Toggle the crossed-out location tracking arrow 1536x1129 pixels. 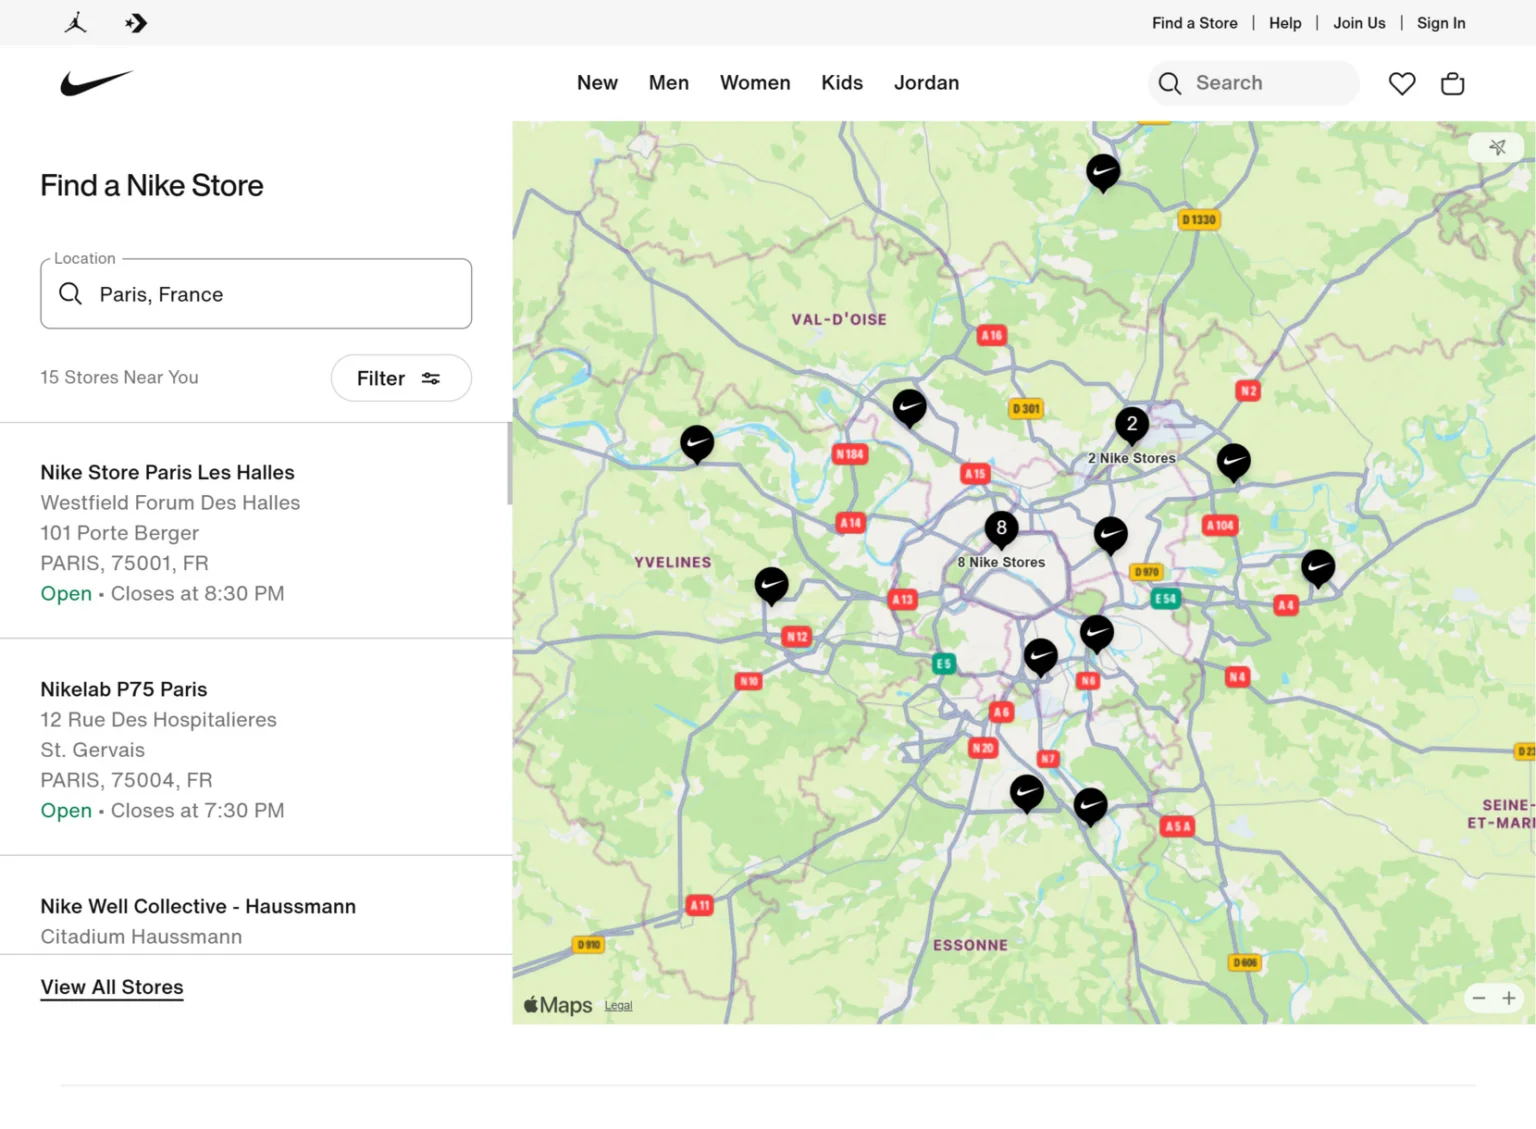[x=1498, y=146]
